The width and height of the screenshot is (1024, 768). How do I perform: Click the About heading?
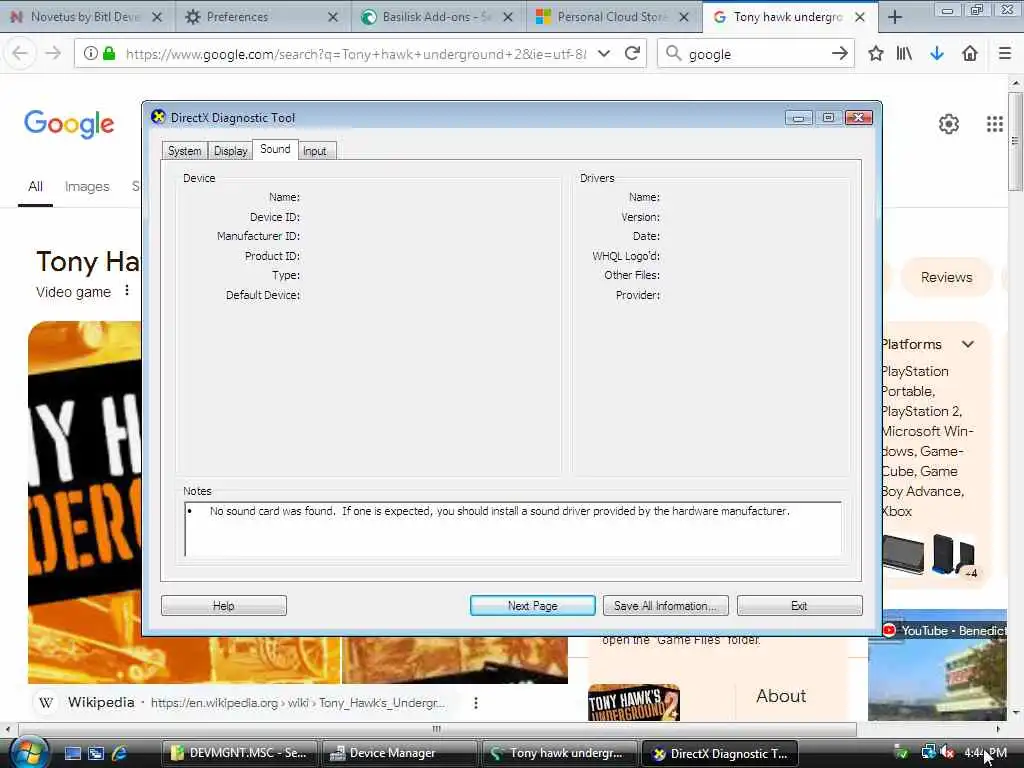point(781,696)
